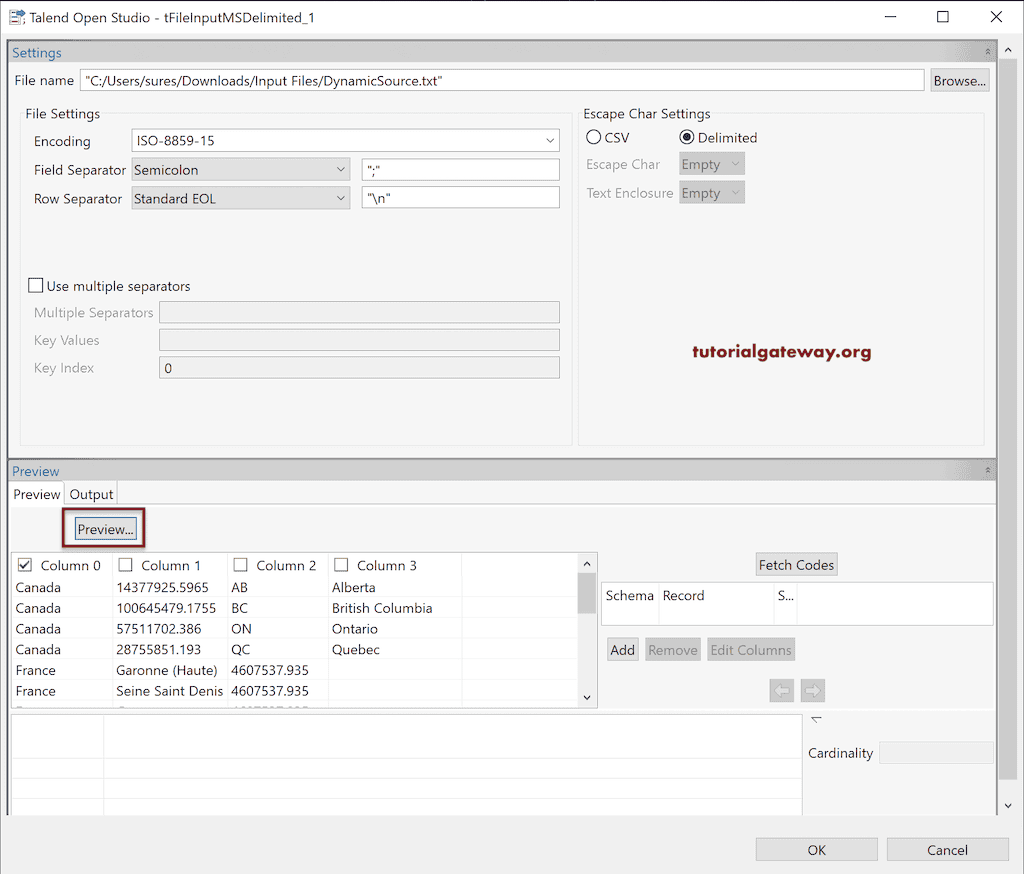
Task: Click the Browse button for file name
Action: point(958,80)
